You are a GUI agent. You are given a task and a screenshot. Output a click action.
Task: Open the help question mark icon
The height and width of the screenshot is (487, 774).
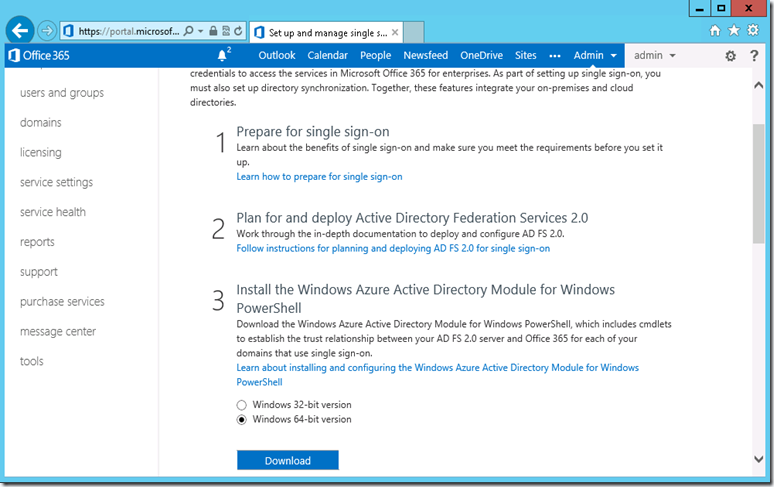point(754,56)
